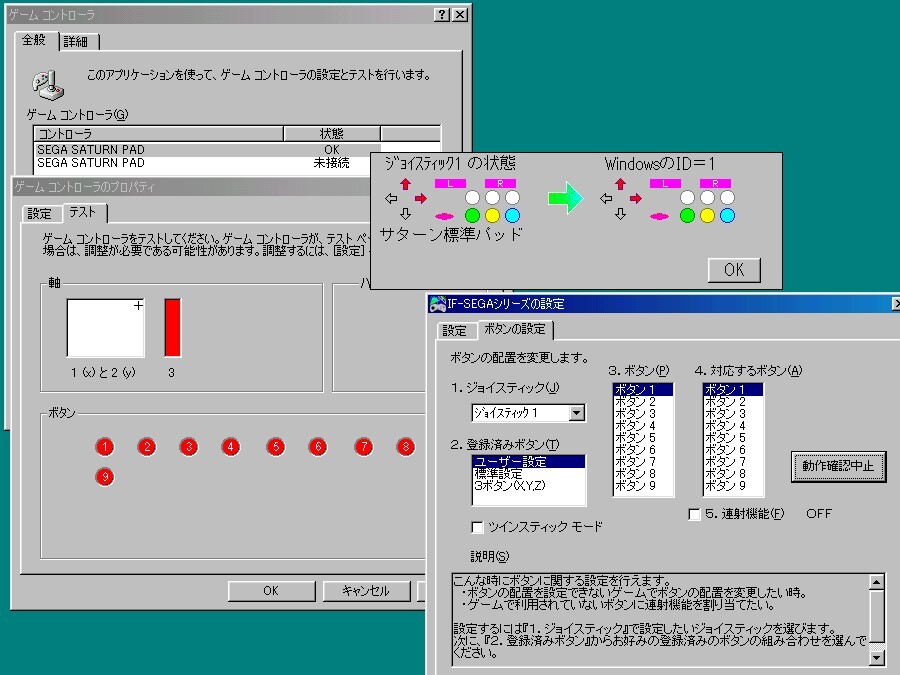Click red button indicator 9 in the test panel

pyautogui.click(x=104, y=478)
